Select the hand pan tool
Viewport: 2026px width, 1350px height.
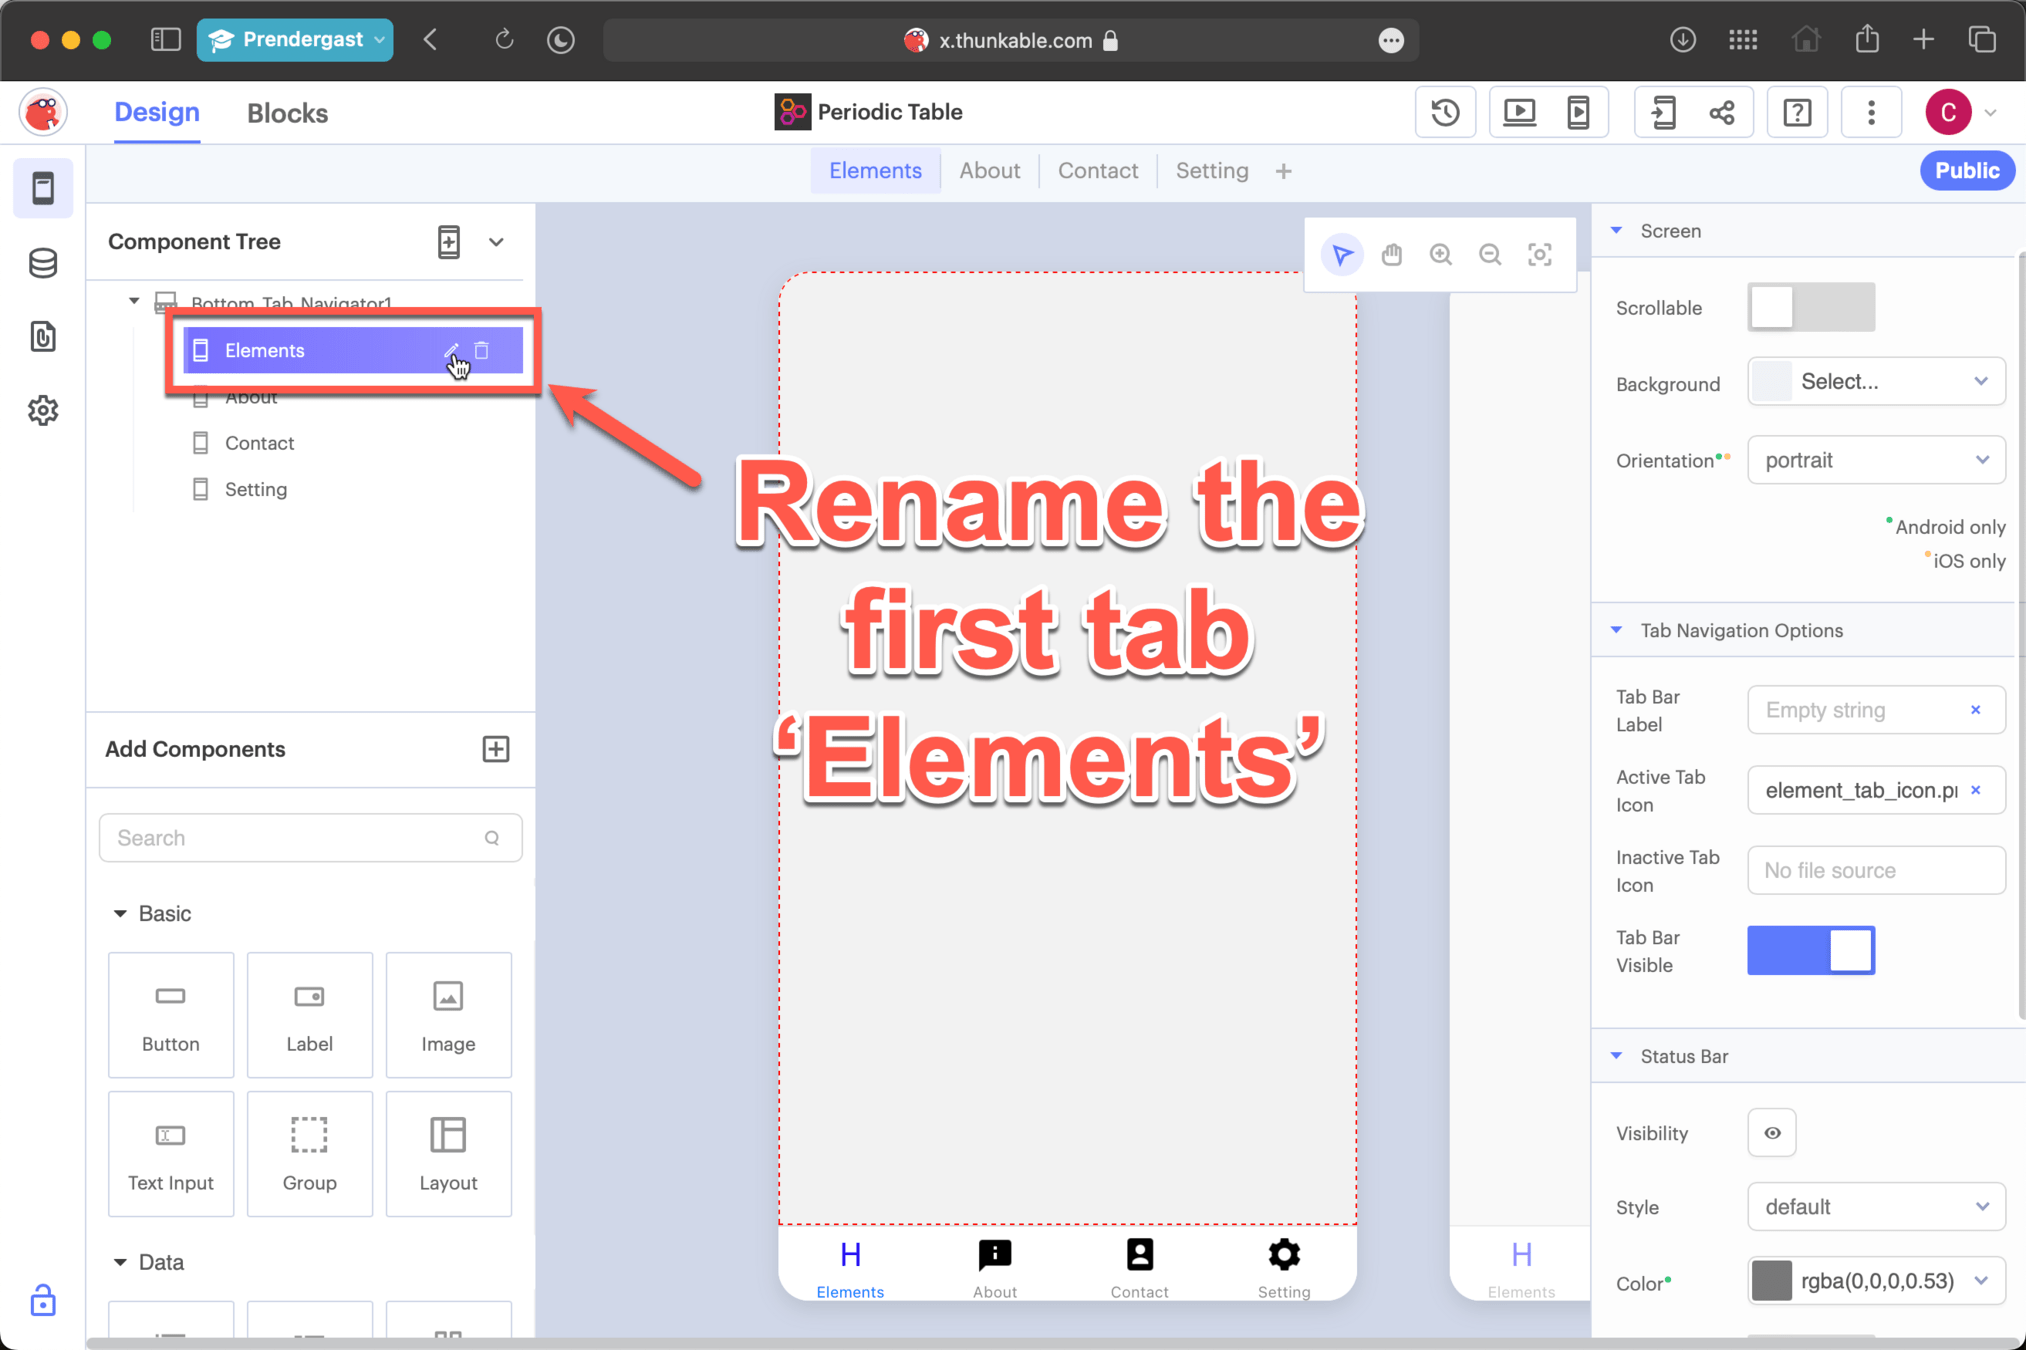coord(1391,255)
